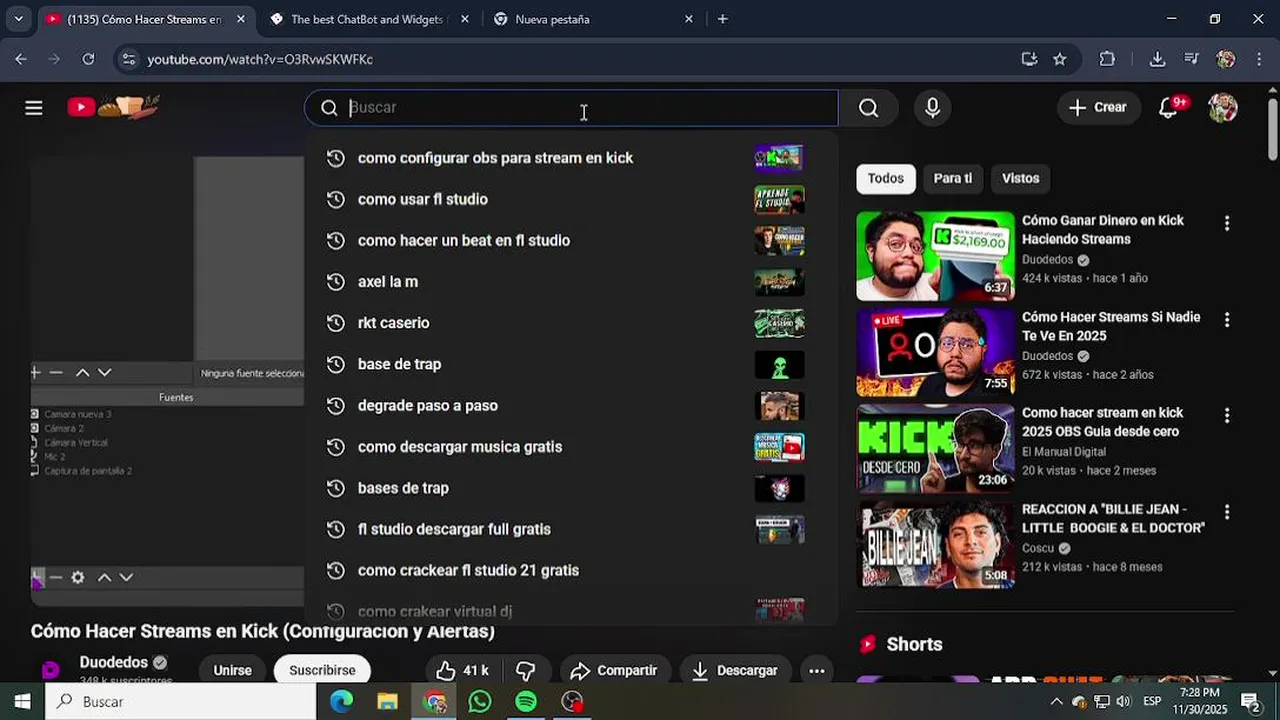Click the El Manual Digital channel name

(1064, 452)
